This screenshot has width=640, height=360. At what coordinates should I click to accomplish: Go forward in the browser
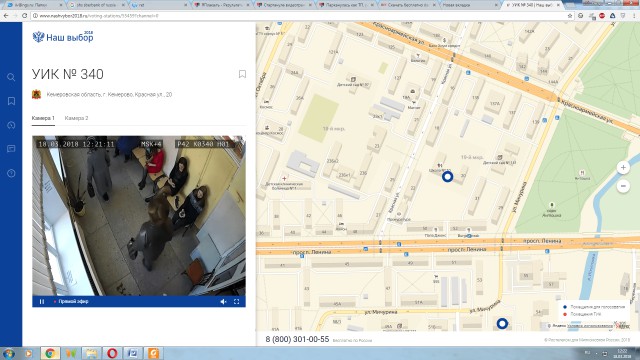coord(15,16)
